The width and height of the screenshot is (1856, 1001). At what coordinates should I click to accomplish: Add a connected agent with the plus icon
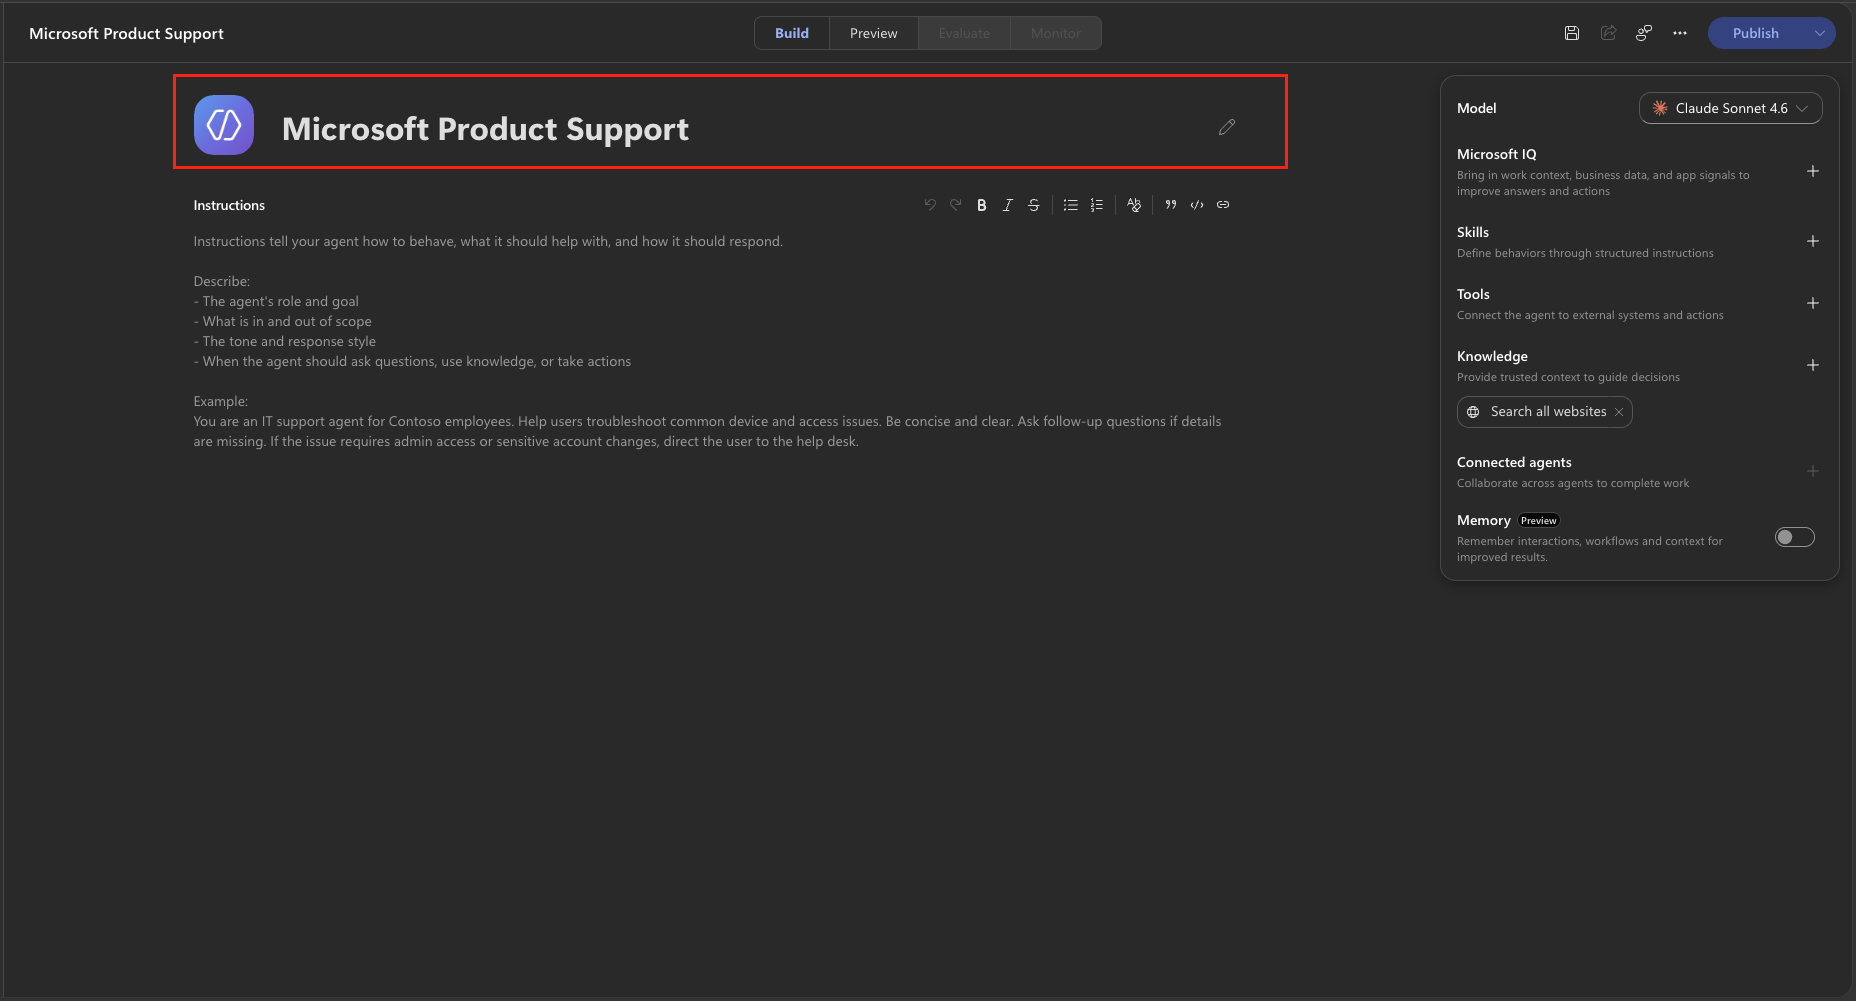tap(1813, 471)
